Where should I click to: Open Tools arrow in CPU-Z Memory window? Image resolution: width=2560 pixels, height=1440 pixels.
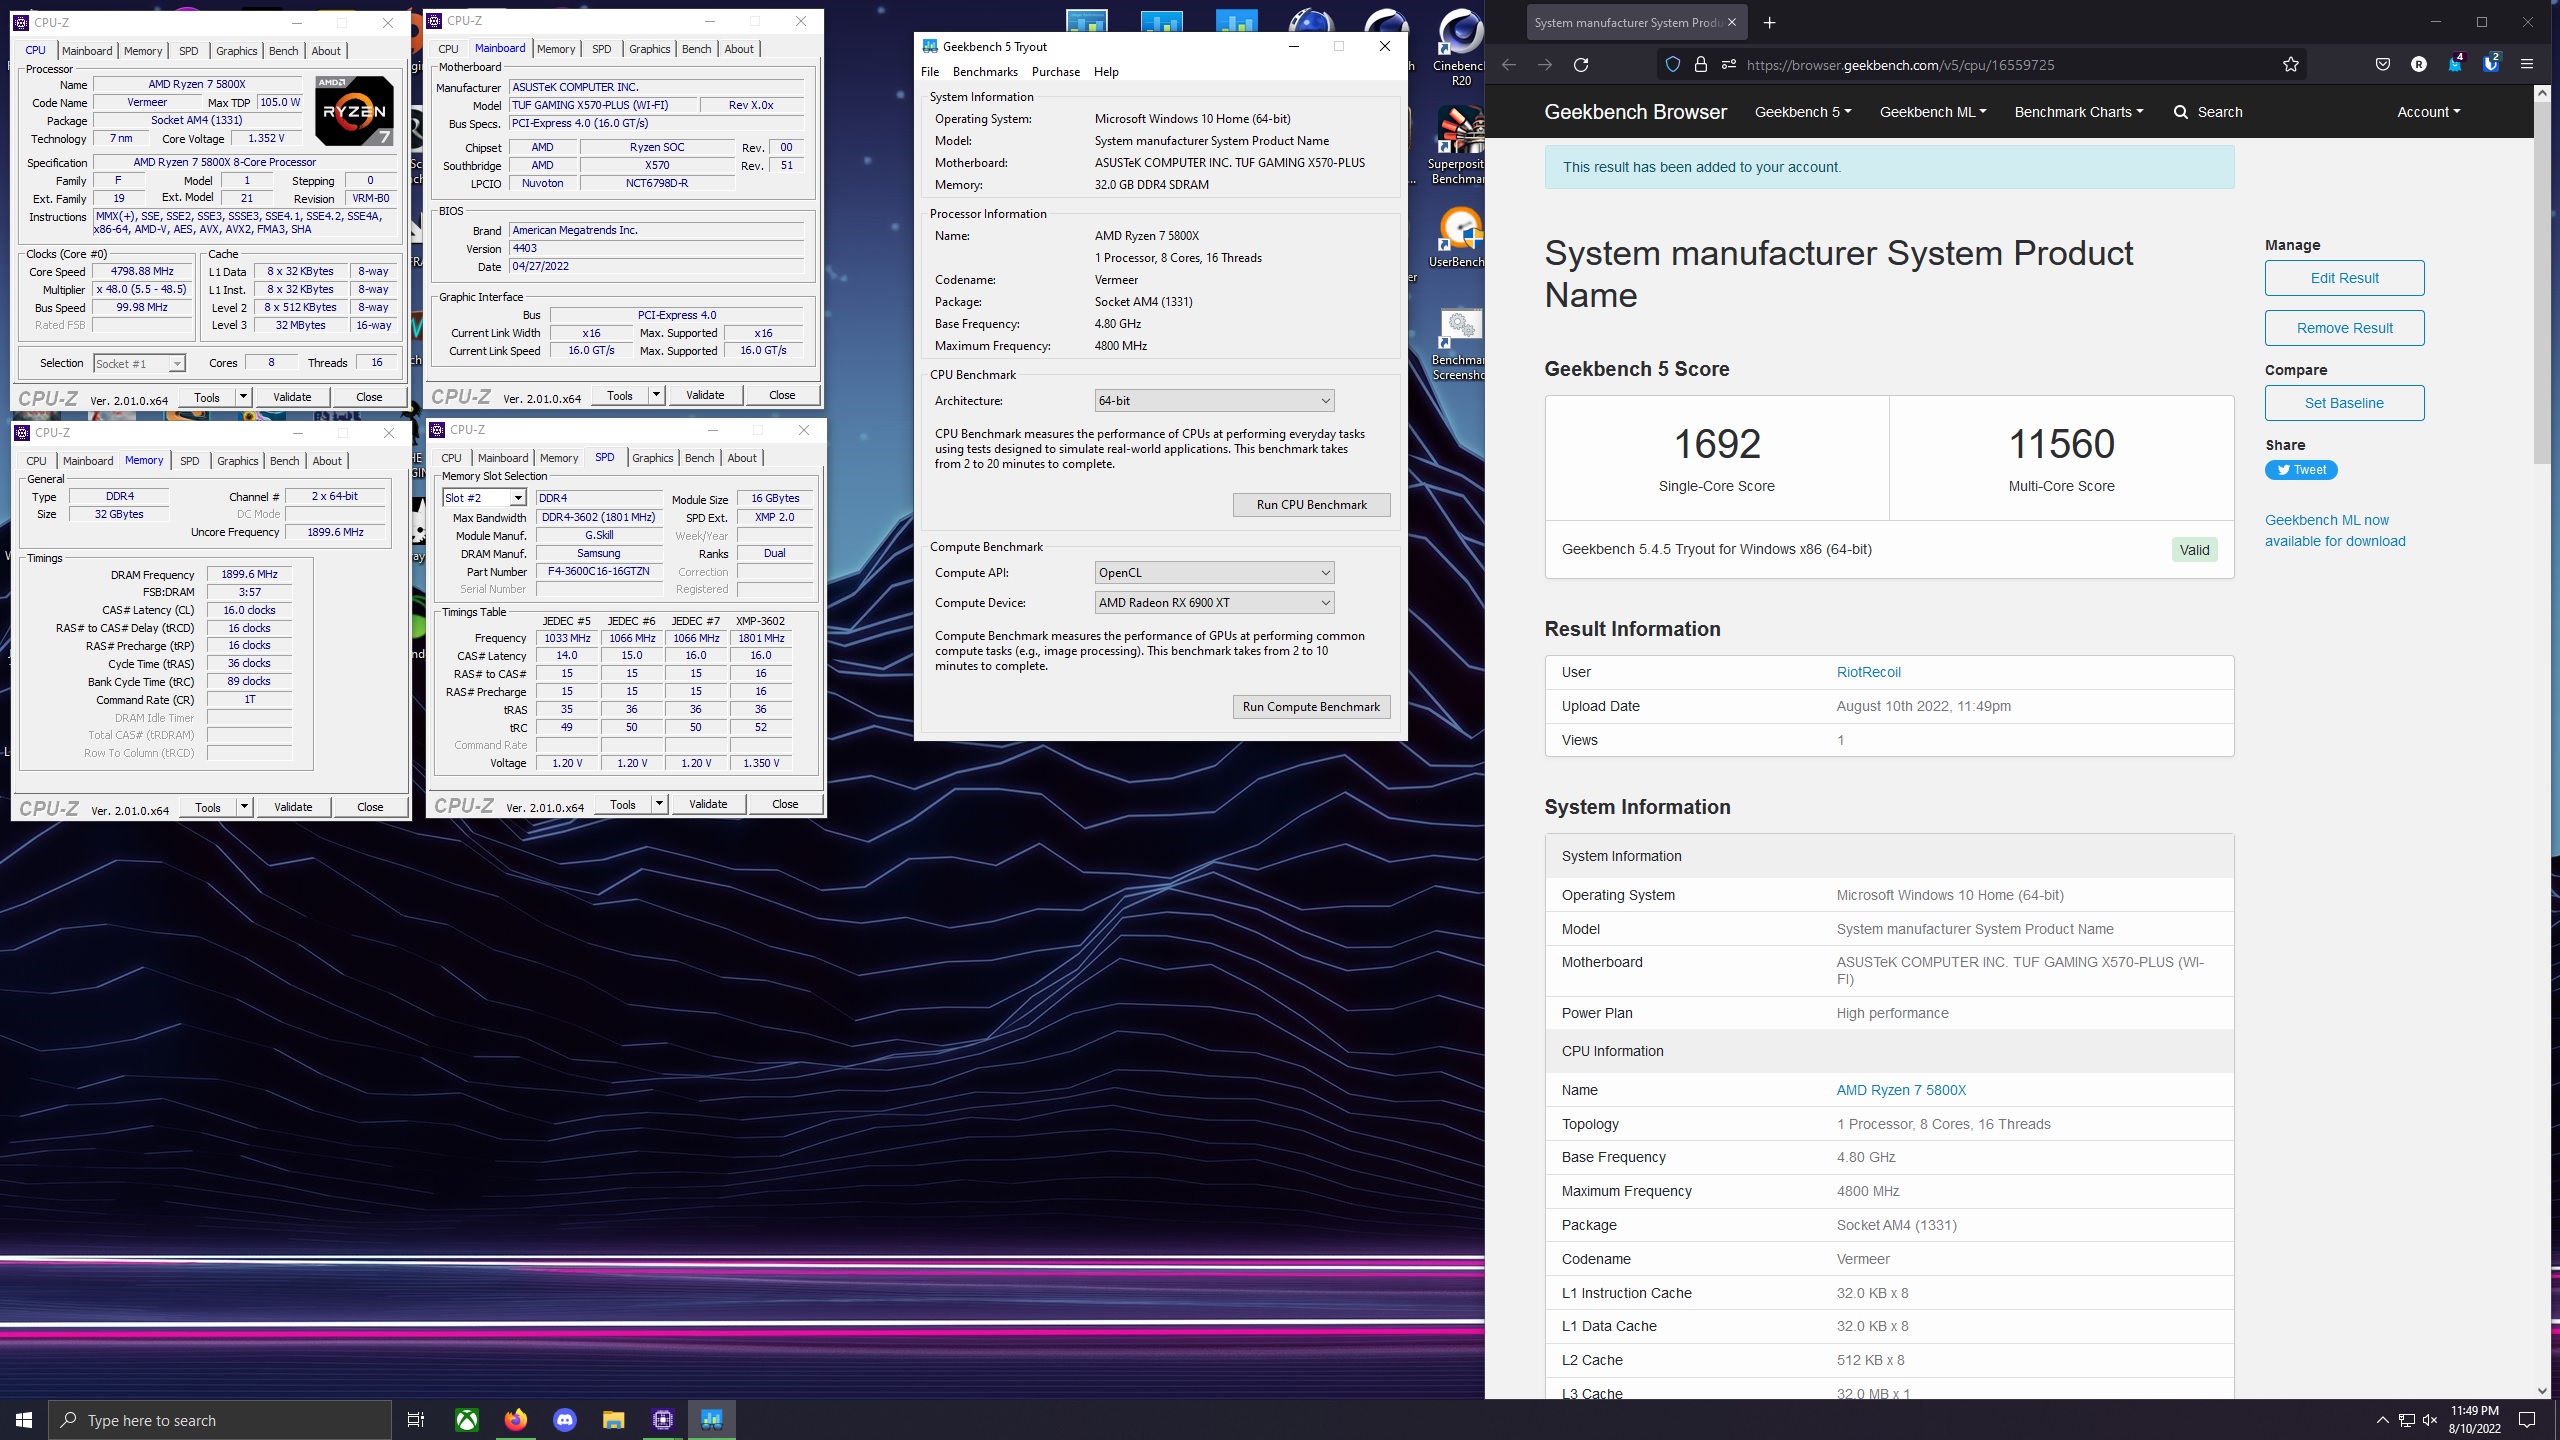244,807
